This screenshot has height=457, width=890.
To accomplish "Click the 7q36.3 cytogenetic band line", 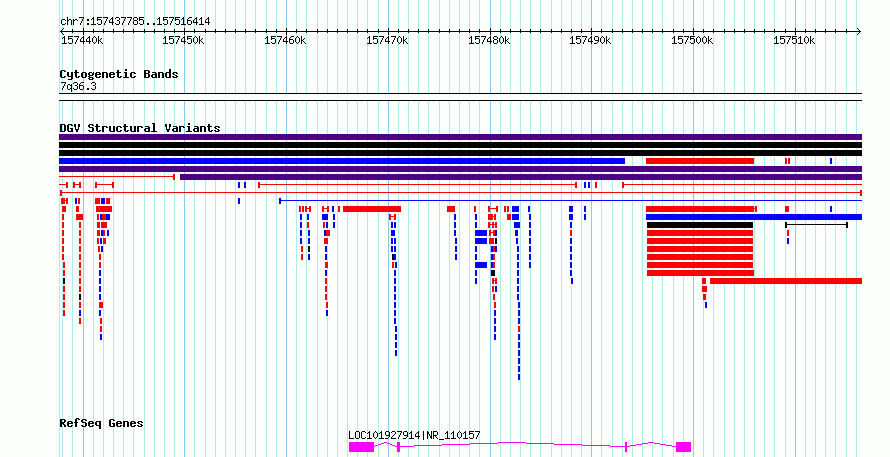I will click(460, 97).
